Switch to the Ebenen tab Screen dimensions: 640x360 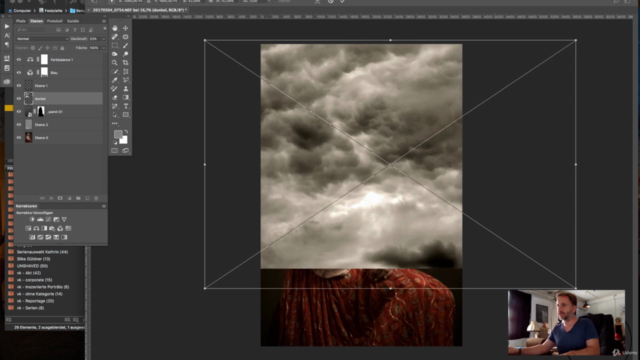(36, 21)
